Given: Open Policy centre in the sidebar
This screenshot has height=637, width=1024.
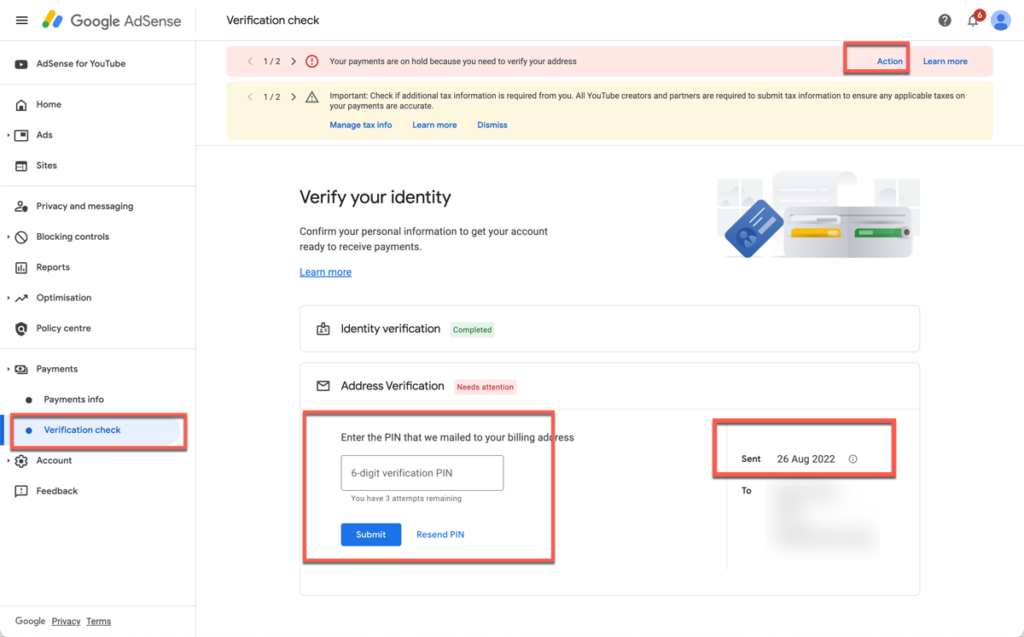Looking at the screenshot, I should [63, 329].
